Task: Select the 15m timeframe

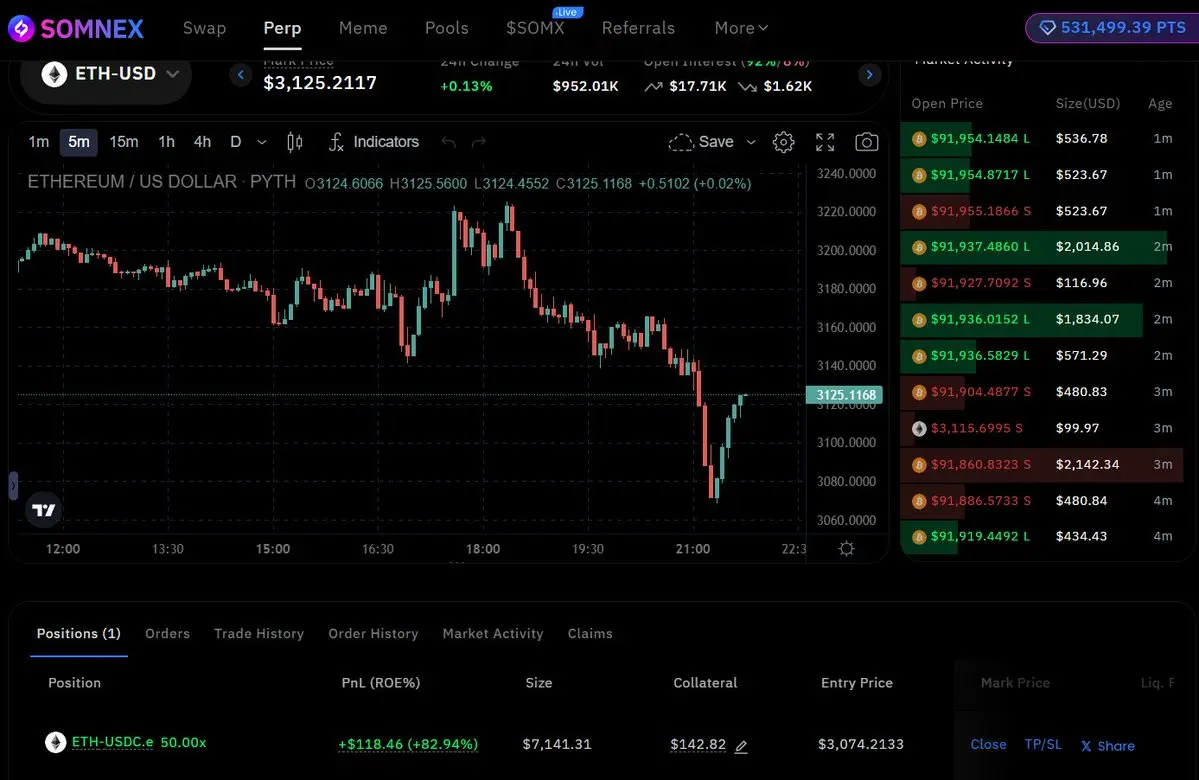Action: pyautogui.click(x=124, y=141)
